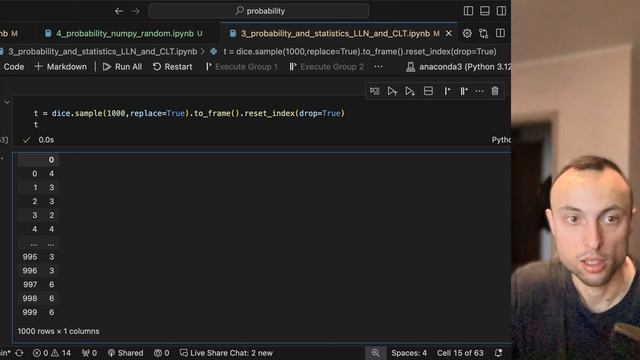Click Cell 15 of 63 status
This screenshot has width=640, height=360.
[x=460, y=353]
